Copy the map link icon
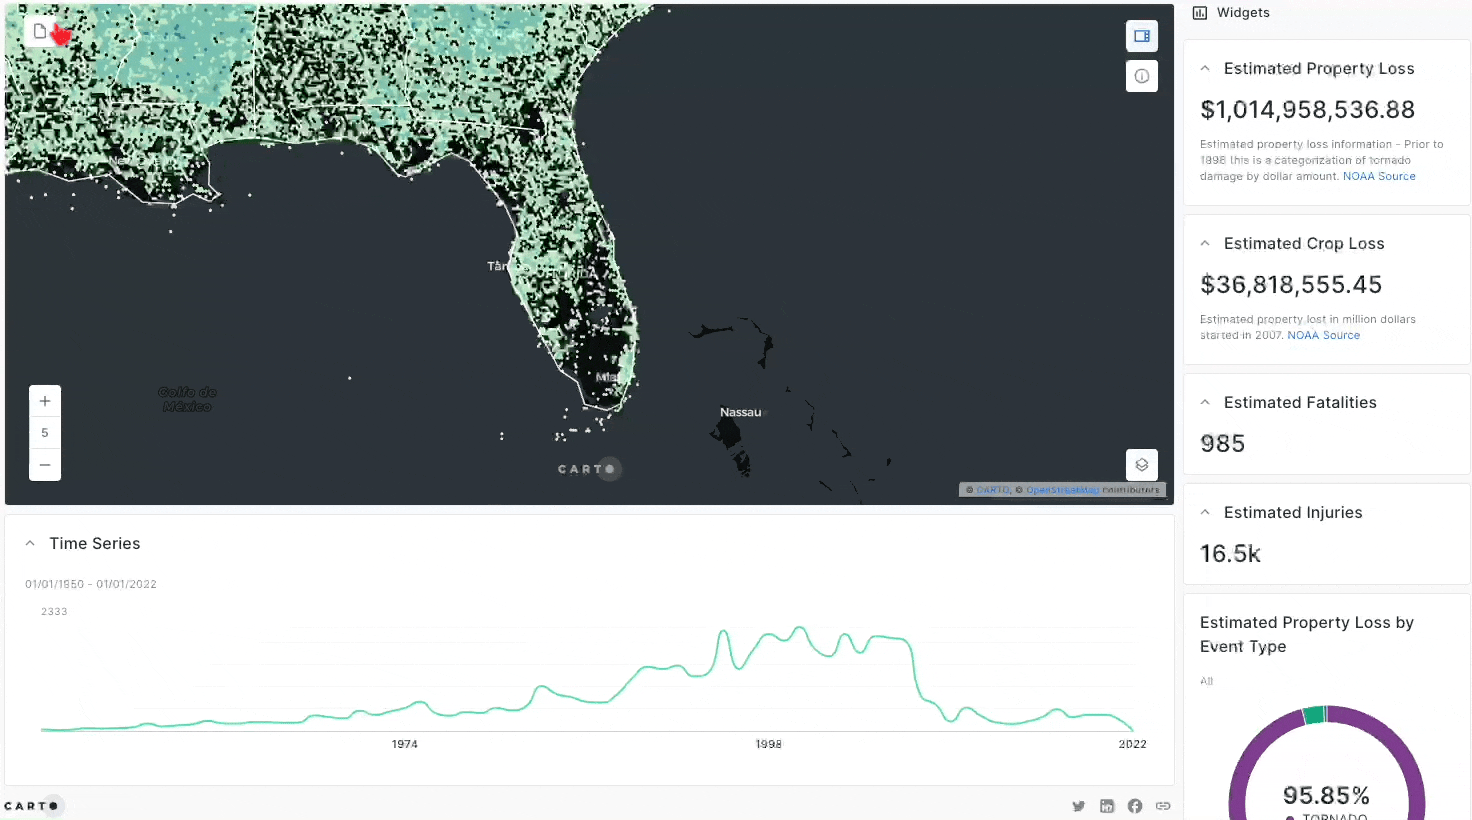The width and height of the screenshot is (1472, 820). pyautogui.click(x=1163, y=806)
